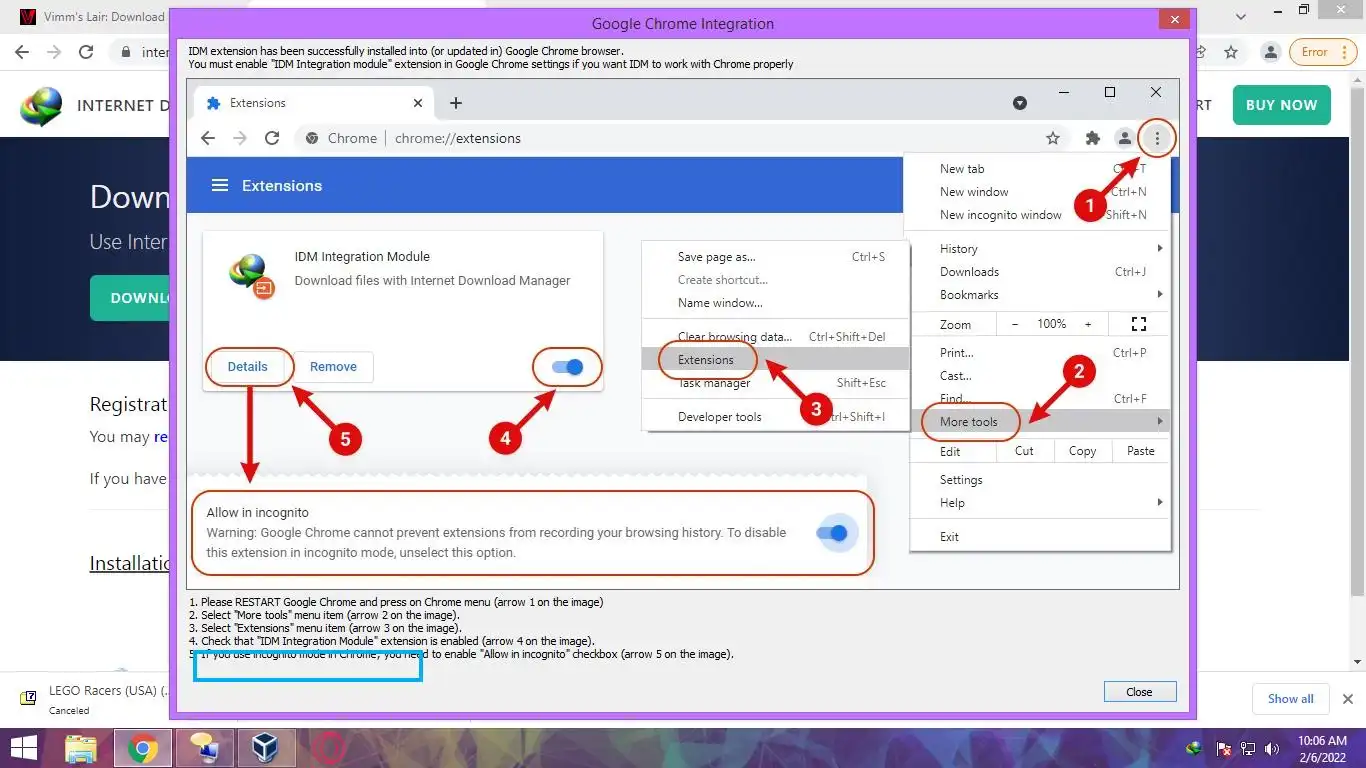1366x768 pixels.
Task: Click the Remove button for IDM Integration Module
Action: [333, 367]
